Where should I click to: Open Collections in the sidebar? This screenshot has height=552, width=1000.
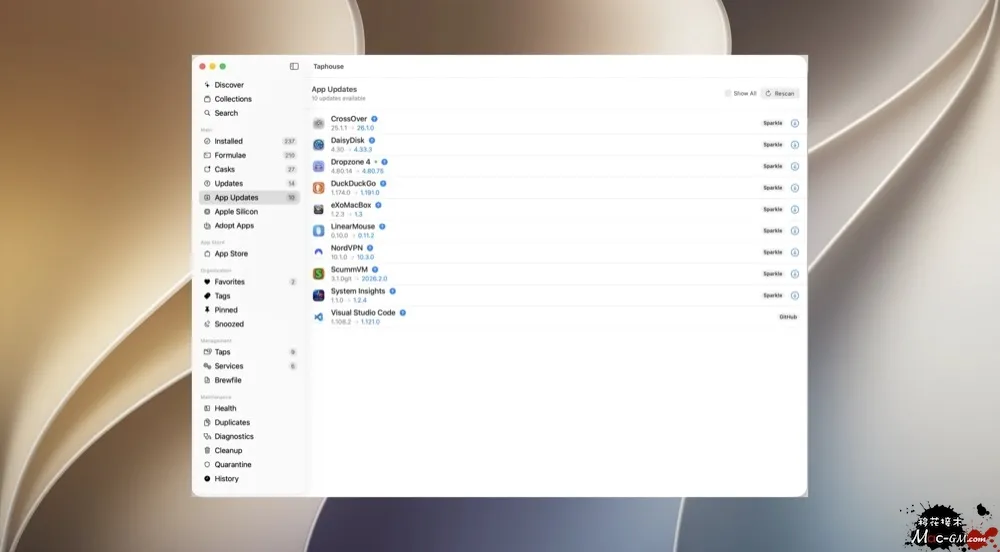point(249,99)
